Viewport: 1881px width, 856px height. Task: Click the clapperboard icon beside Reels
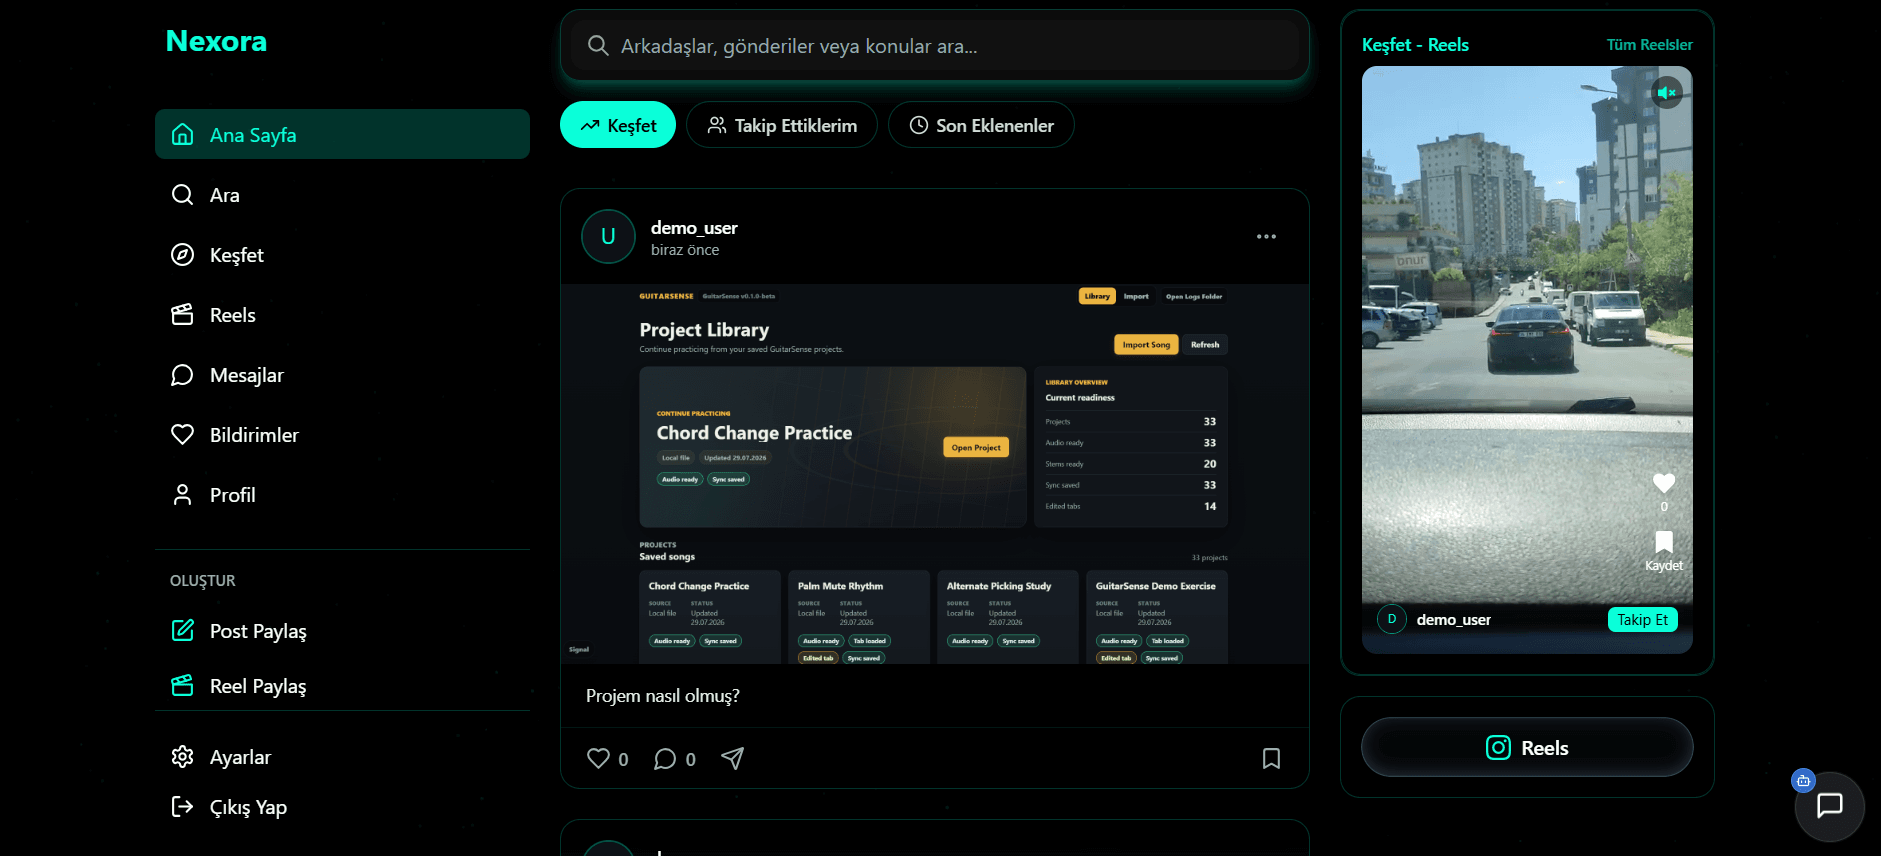[182, 314]
